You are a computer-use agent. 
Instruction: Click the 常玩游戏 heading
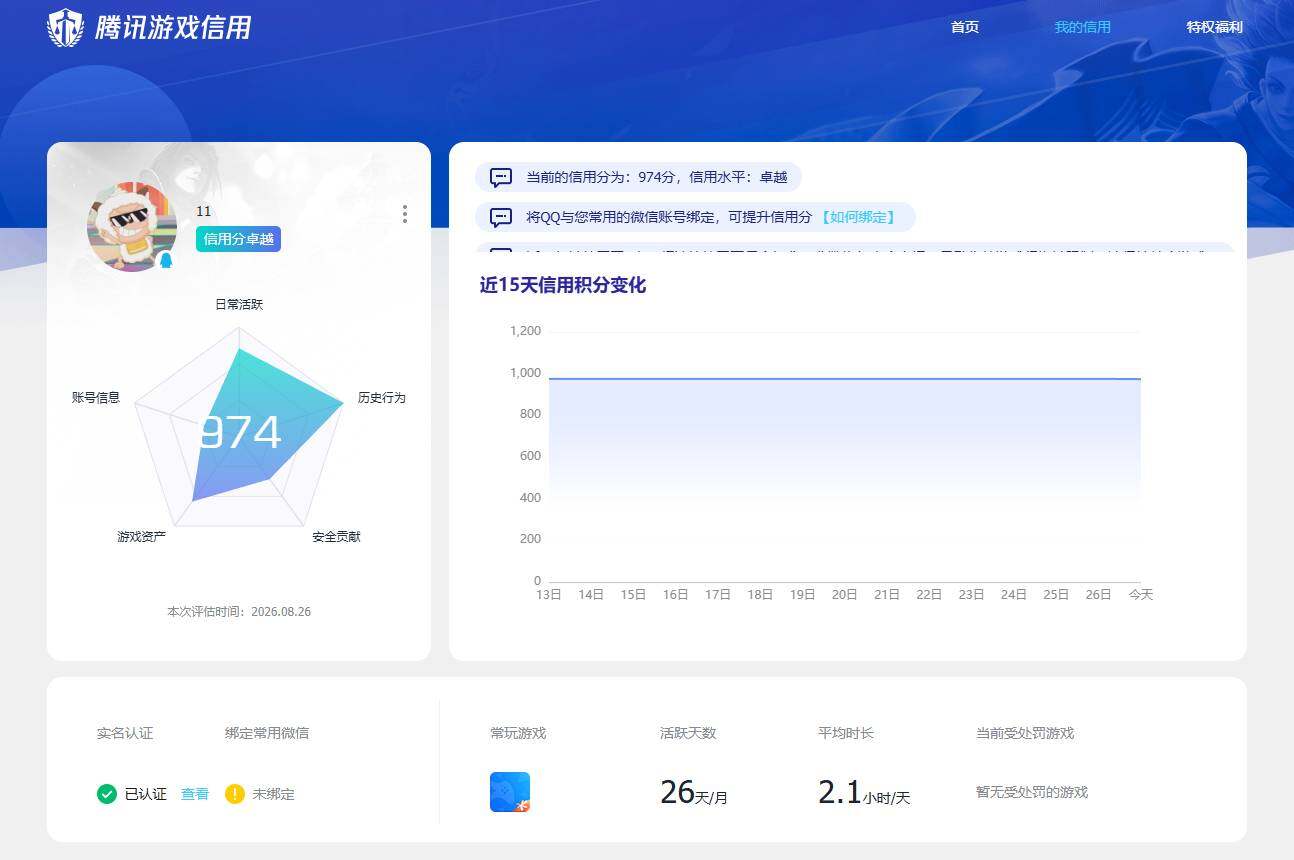click(x=518, y=733)
